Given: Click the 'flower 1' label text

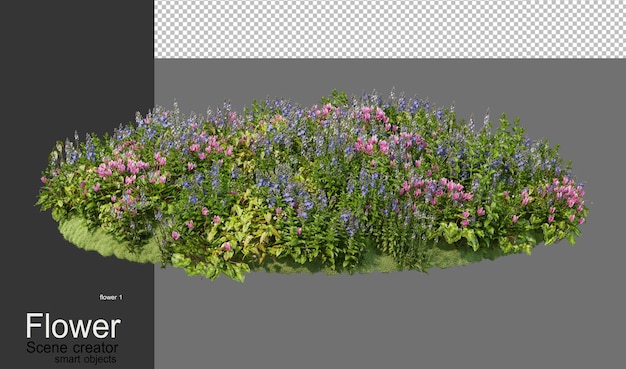Looking at the screenshot, I should (x=111, y=297).
